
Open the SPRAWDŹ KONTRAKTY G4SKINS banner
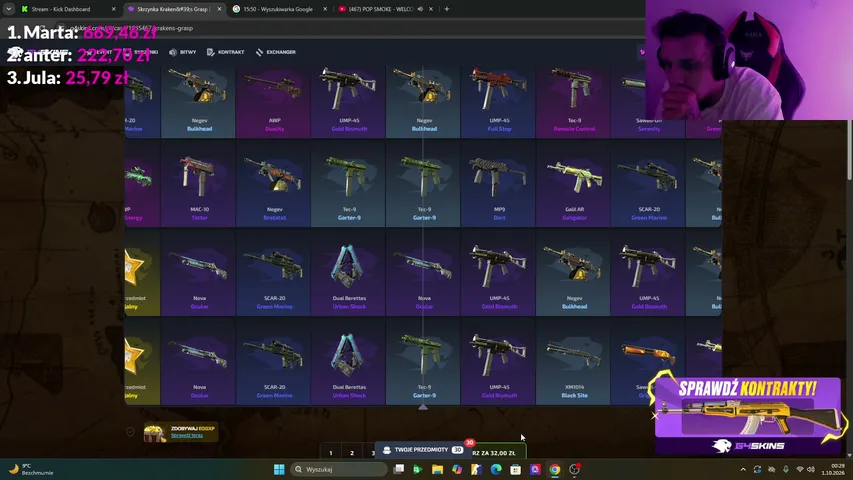click(x=748, y=414)
